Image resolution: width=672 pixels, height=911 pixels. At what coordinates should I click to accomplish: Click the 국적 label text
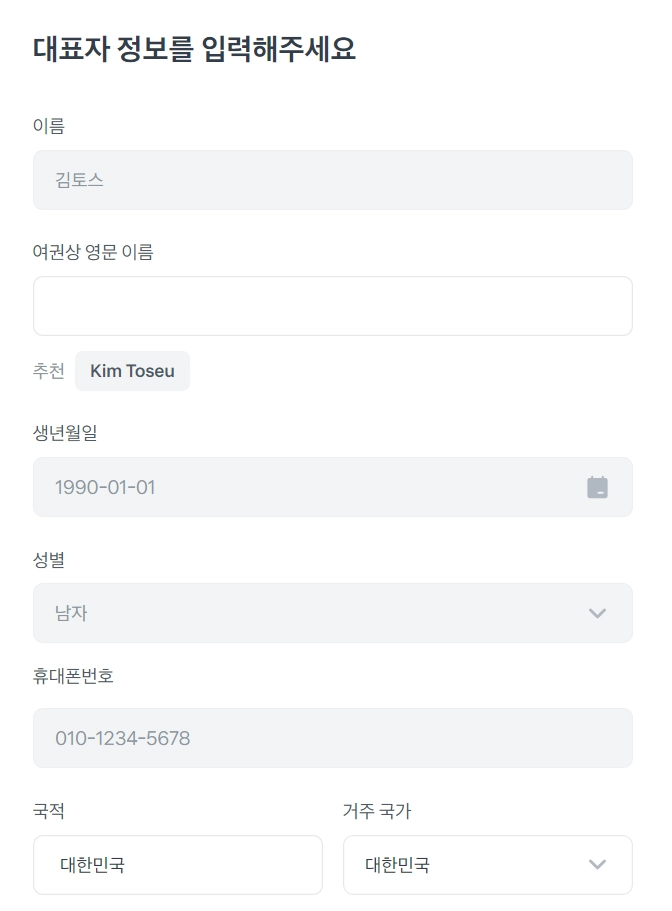pos(49,811)
